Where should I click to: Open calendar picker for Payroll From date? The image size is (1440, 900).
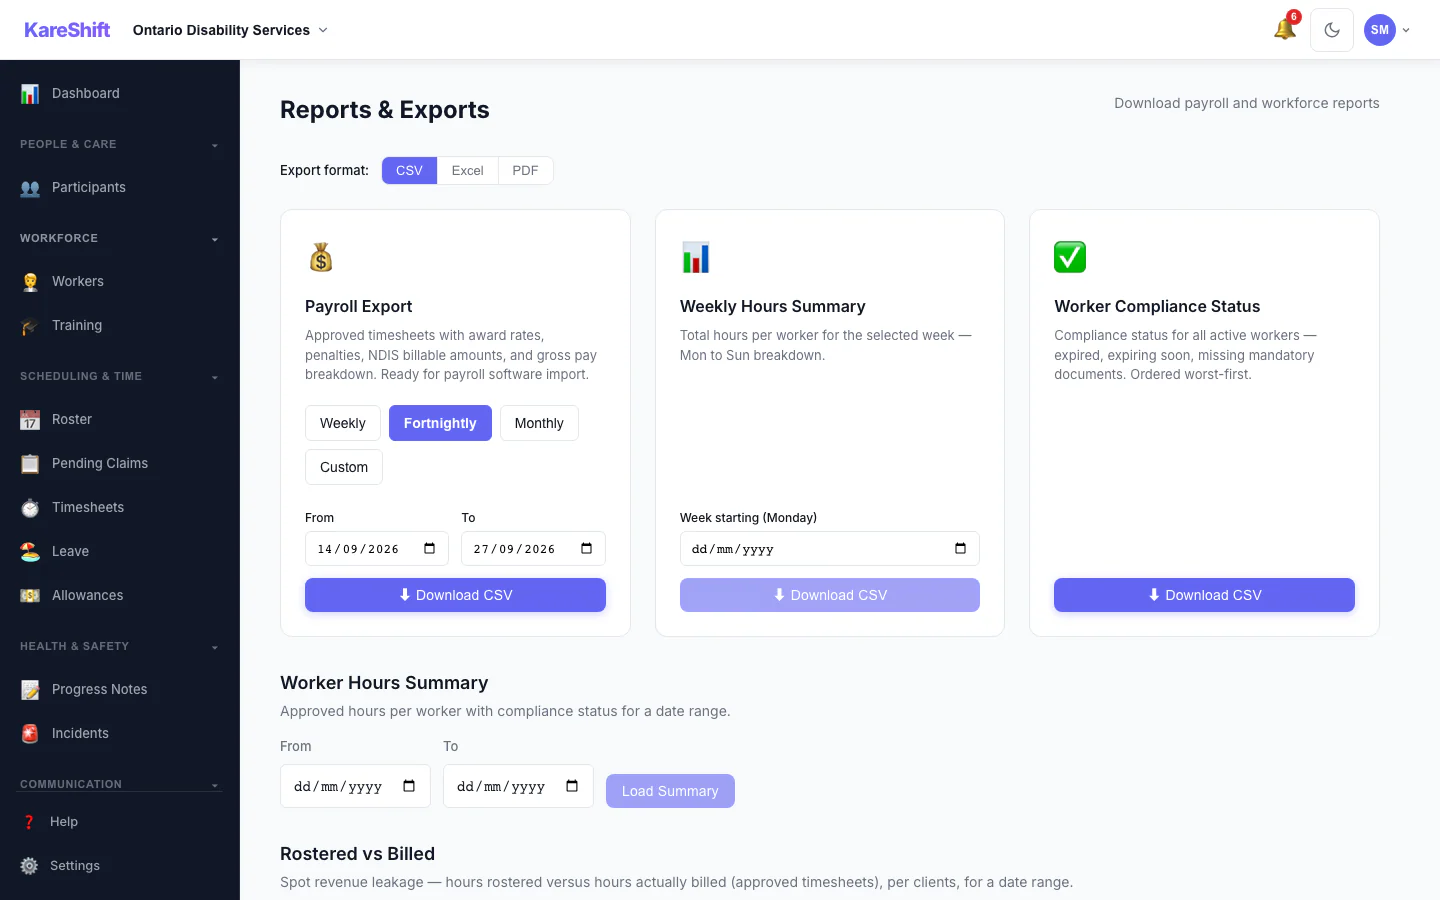click(430, 548)
